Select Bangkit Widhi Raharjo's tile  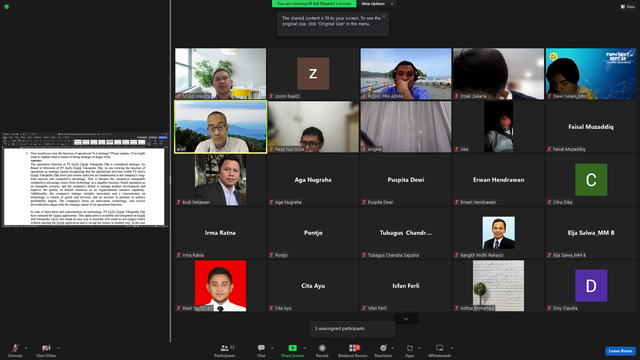click(x=498, y=233)
